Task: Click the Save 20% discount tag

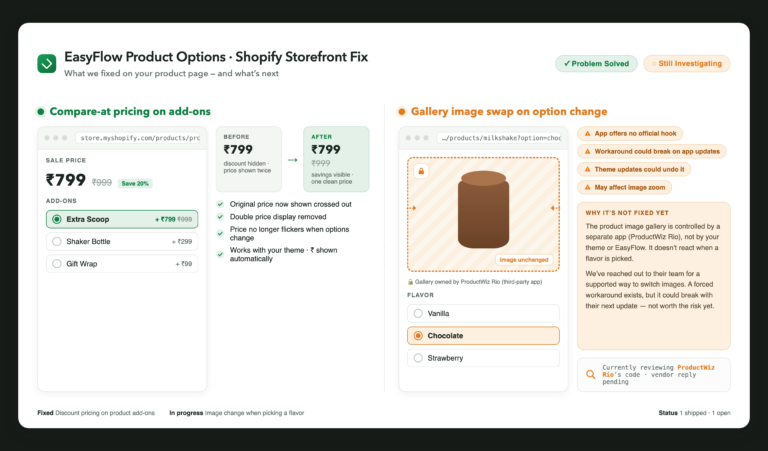Action: tap(135, 184)
